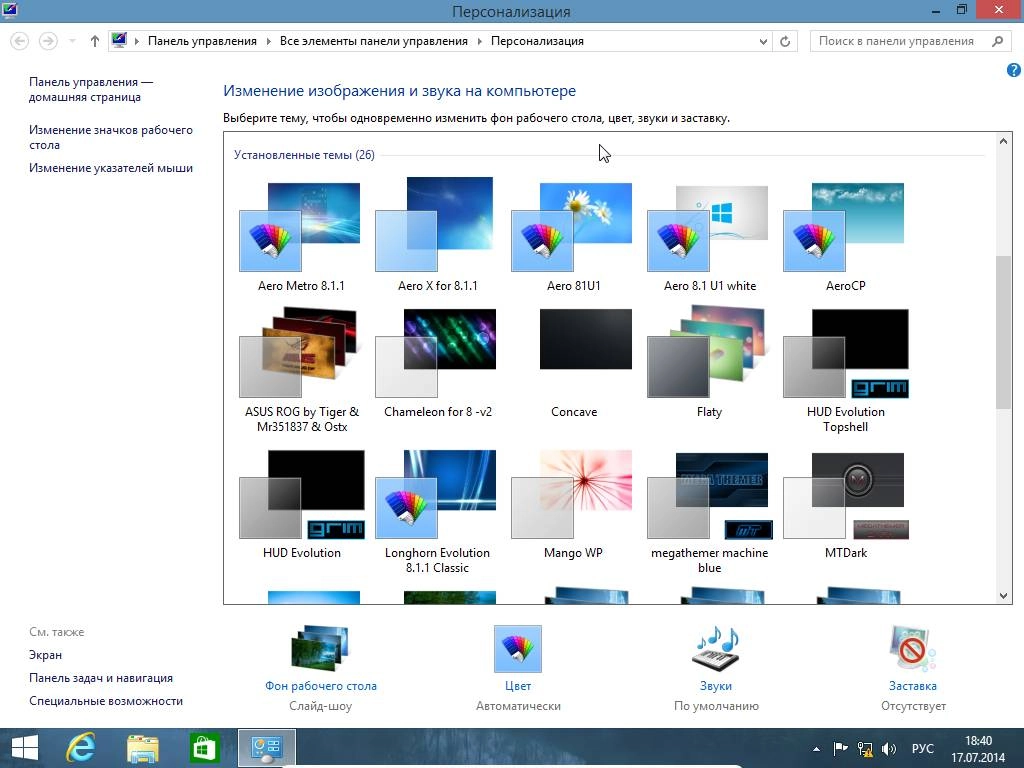Open Панель задач и навигация link

[x=101, y=678]
